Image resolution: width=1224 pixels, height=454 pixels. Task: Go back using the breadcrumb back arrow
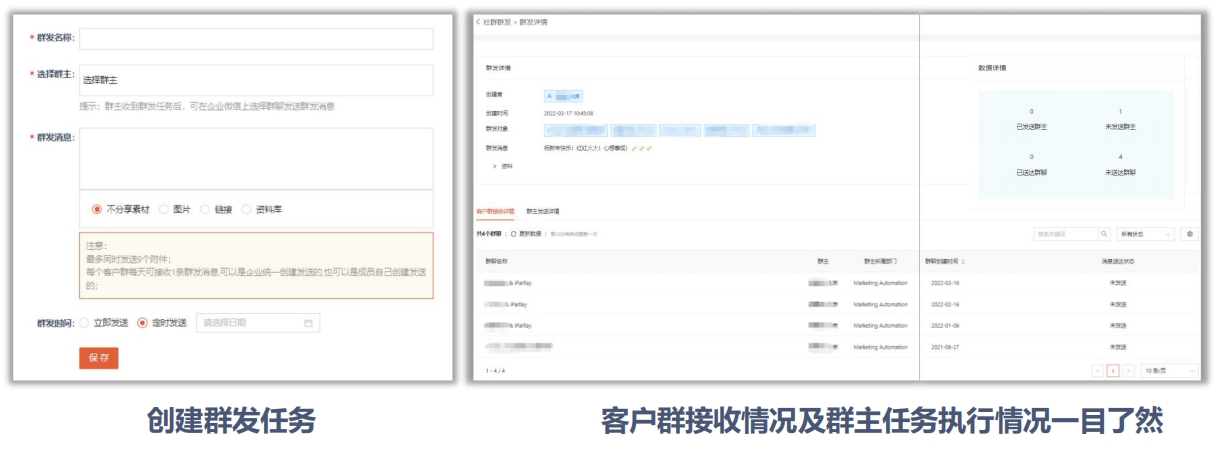478,21
